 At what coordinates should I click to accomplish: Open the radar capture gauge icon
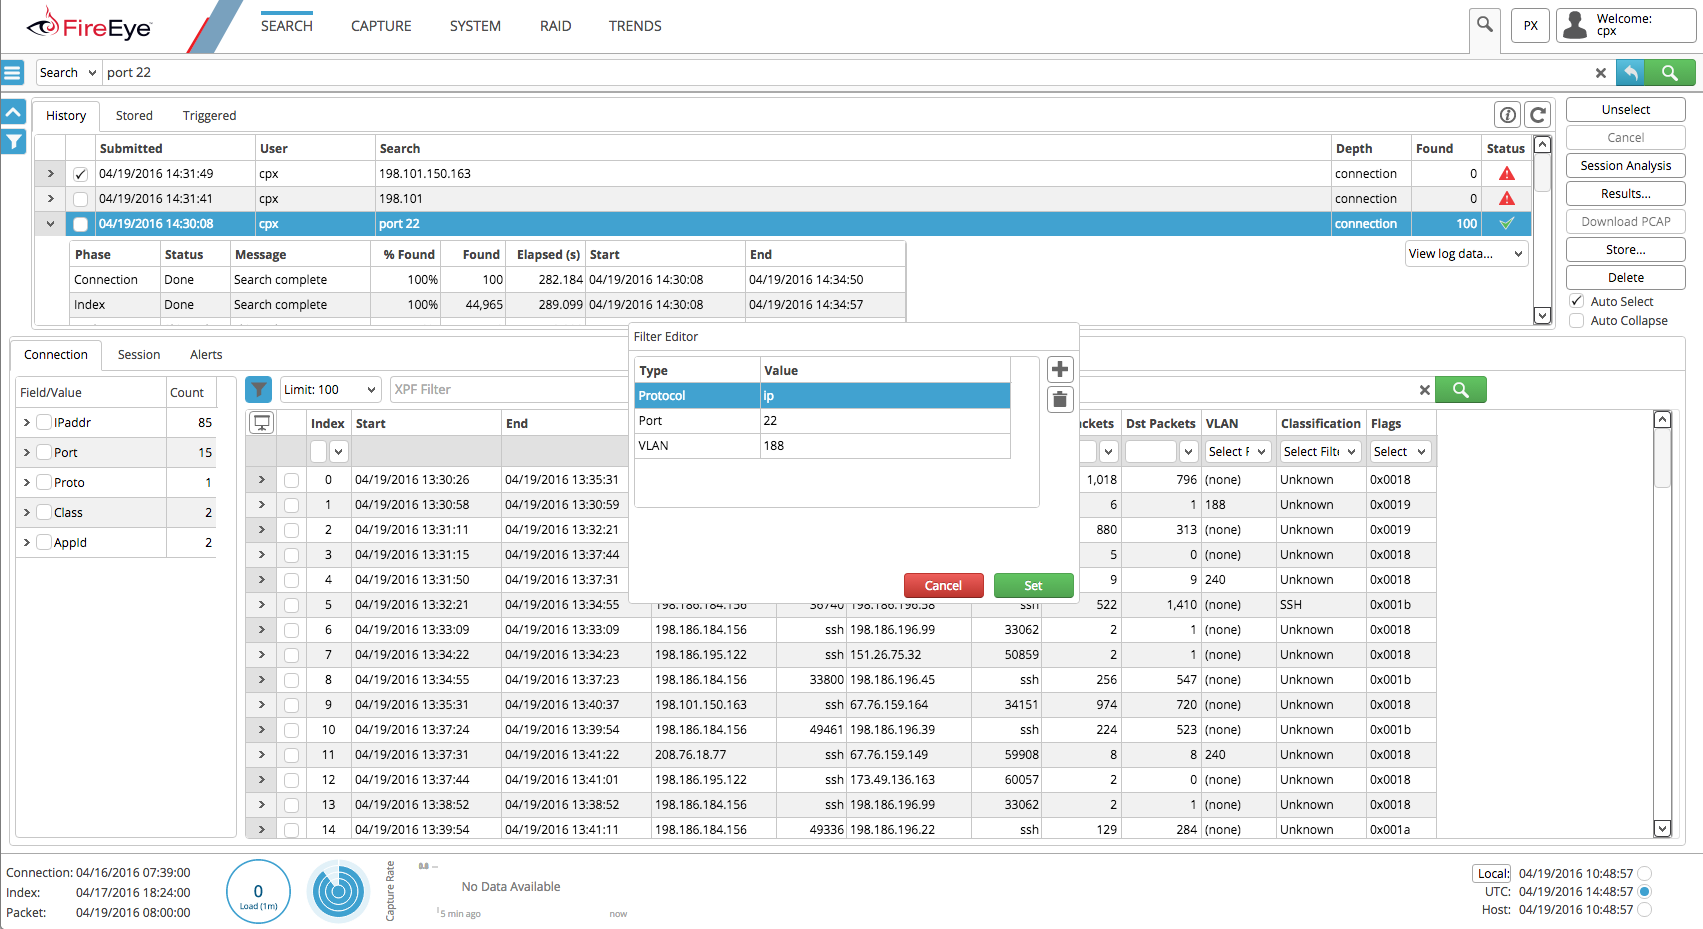pos(339,891)
